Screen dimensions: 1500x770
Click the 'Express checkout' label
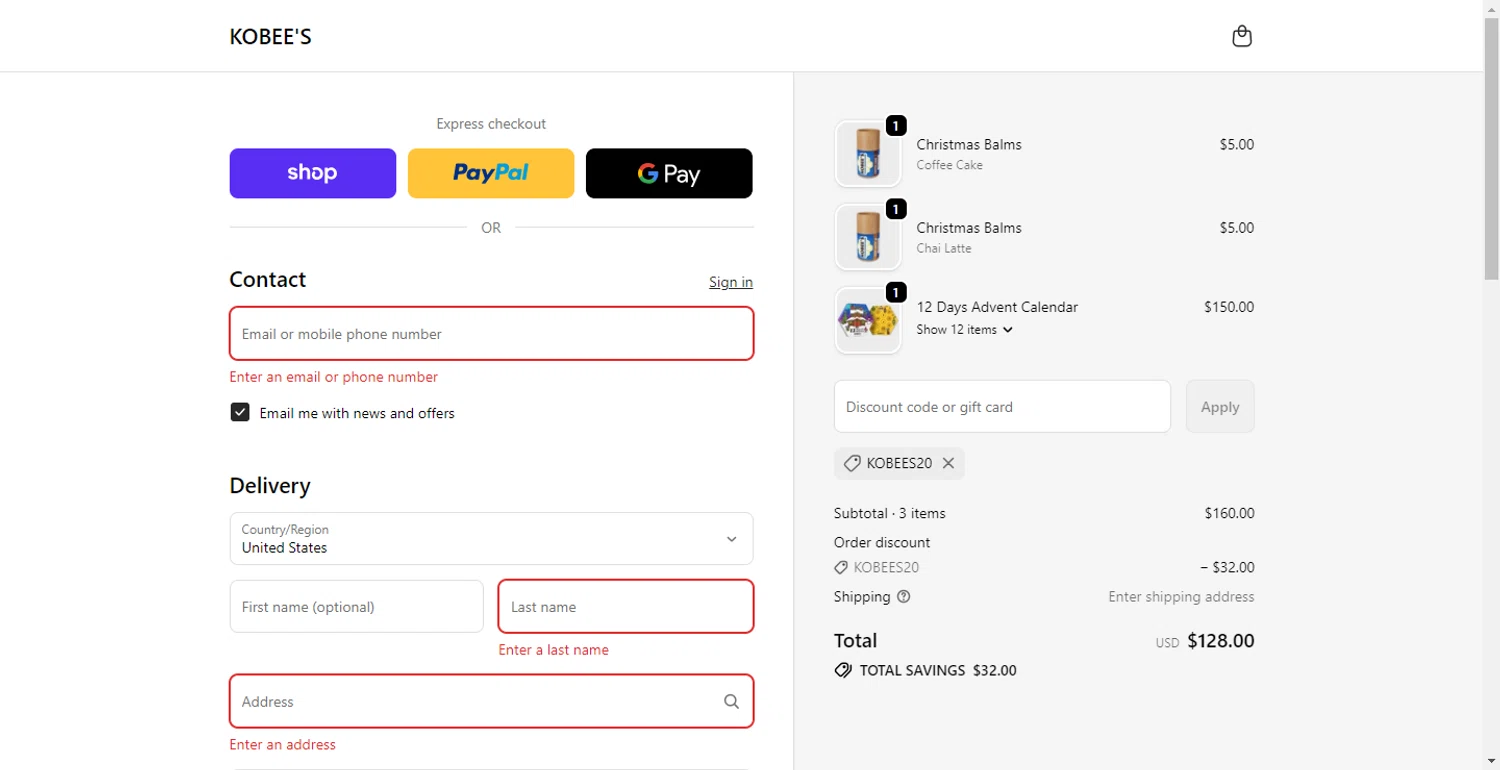pos(491,124)
